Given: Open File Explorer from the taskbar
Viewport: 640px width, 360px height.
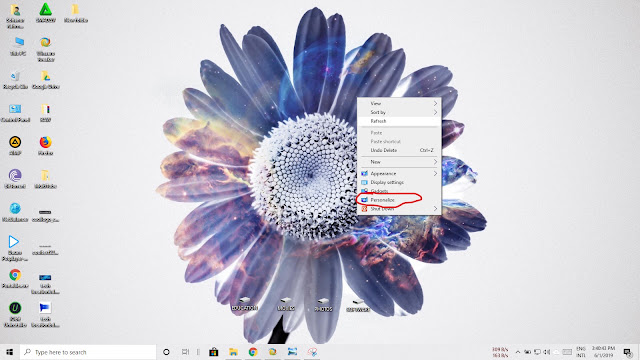Looking at the screenshot, I should (233, 352).
